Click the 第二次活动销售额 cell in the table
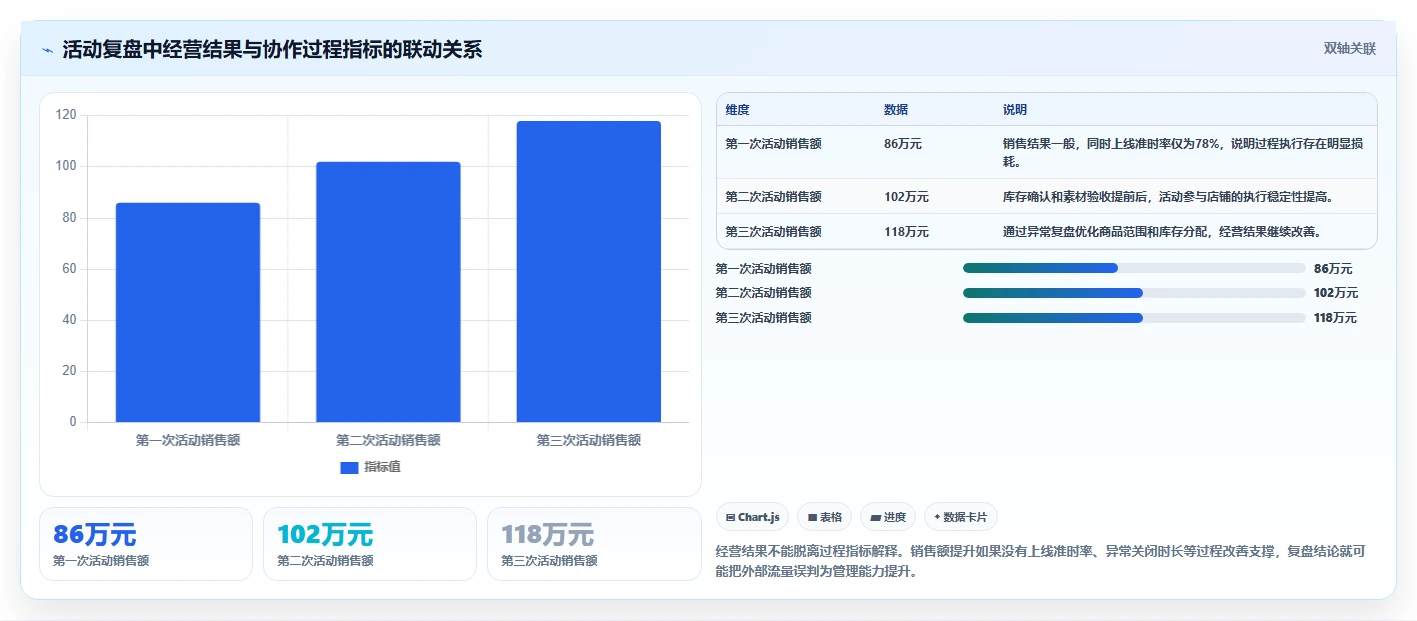Screen dimensions: 1417x621 774,197
